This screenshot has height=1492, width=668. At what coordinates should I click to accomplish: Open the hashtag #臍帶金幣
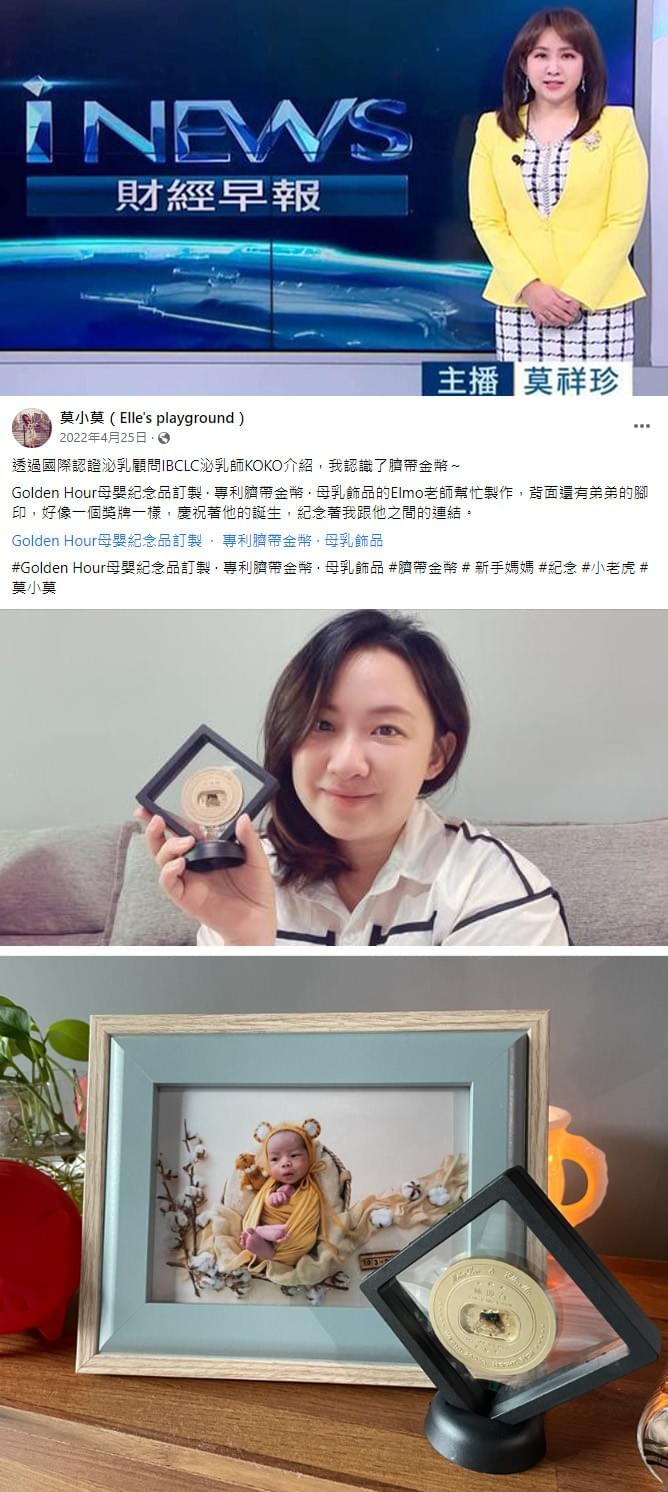(x=423, y=567)
